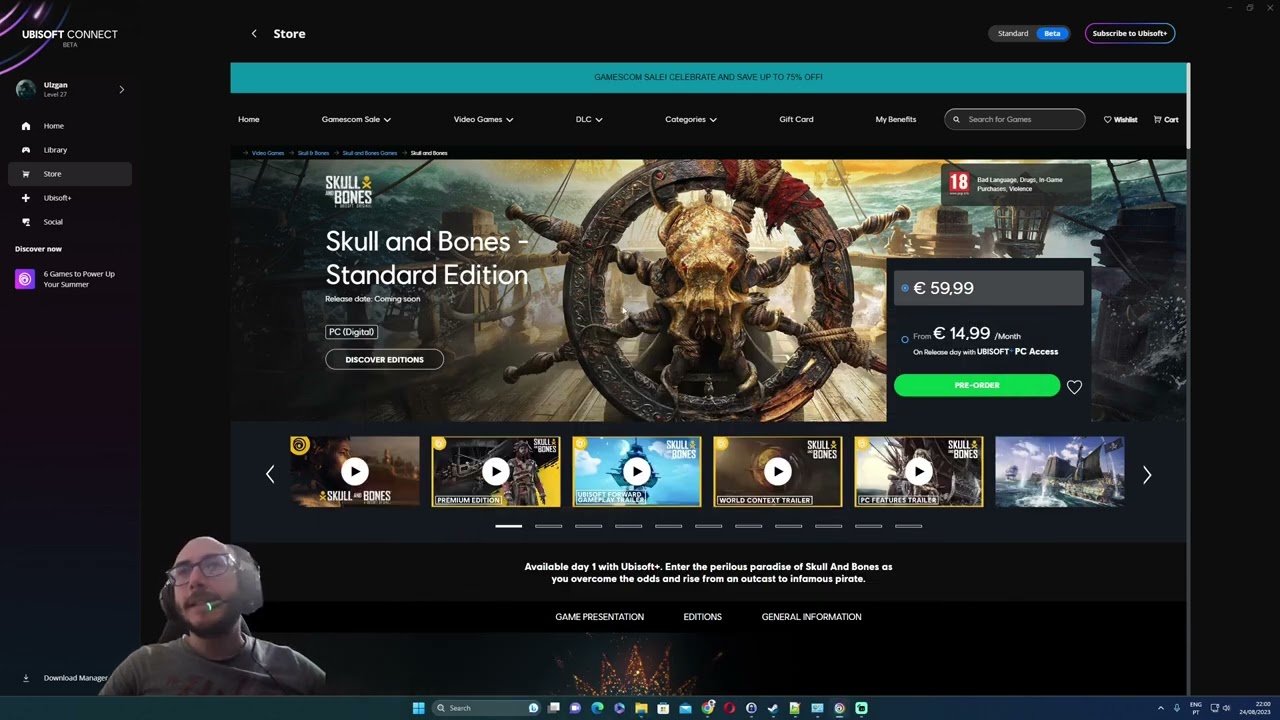The height and width of the screenshot is (720, 1280).
Task: Click the carousel next arrow
Action: click(1147, 474)
